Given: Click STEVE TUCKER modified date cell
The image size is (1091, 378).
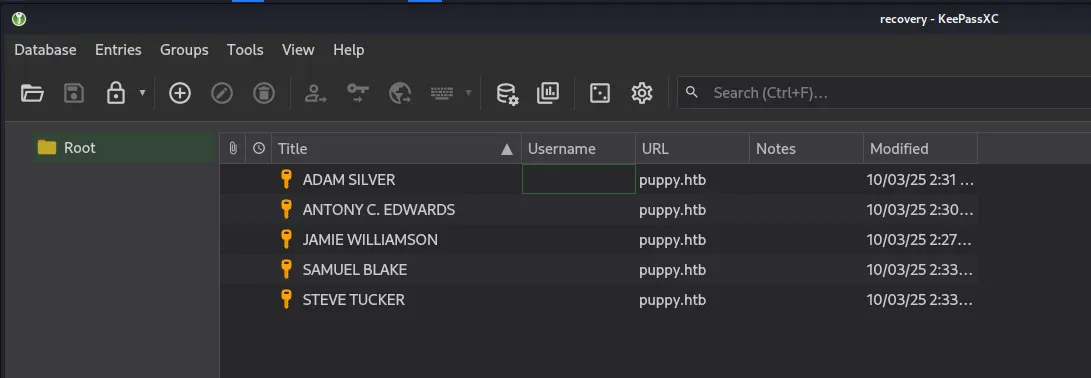Looking at the screenshot, I should click(921, 299).
